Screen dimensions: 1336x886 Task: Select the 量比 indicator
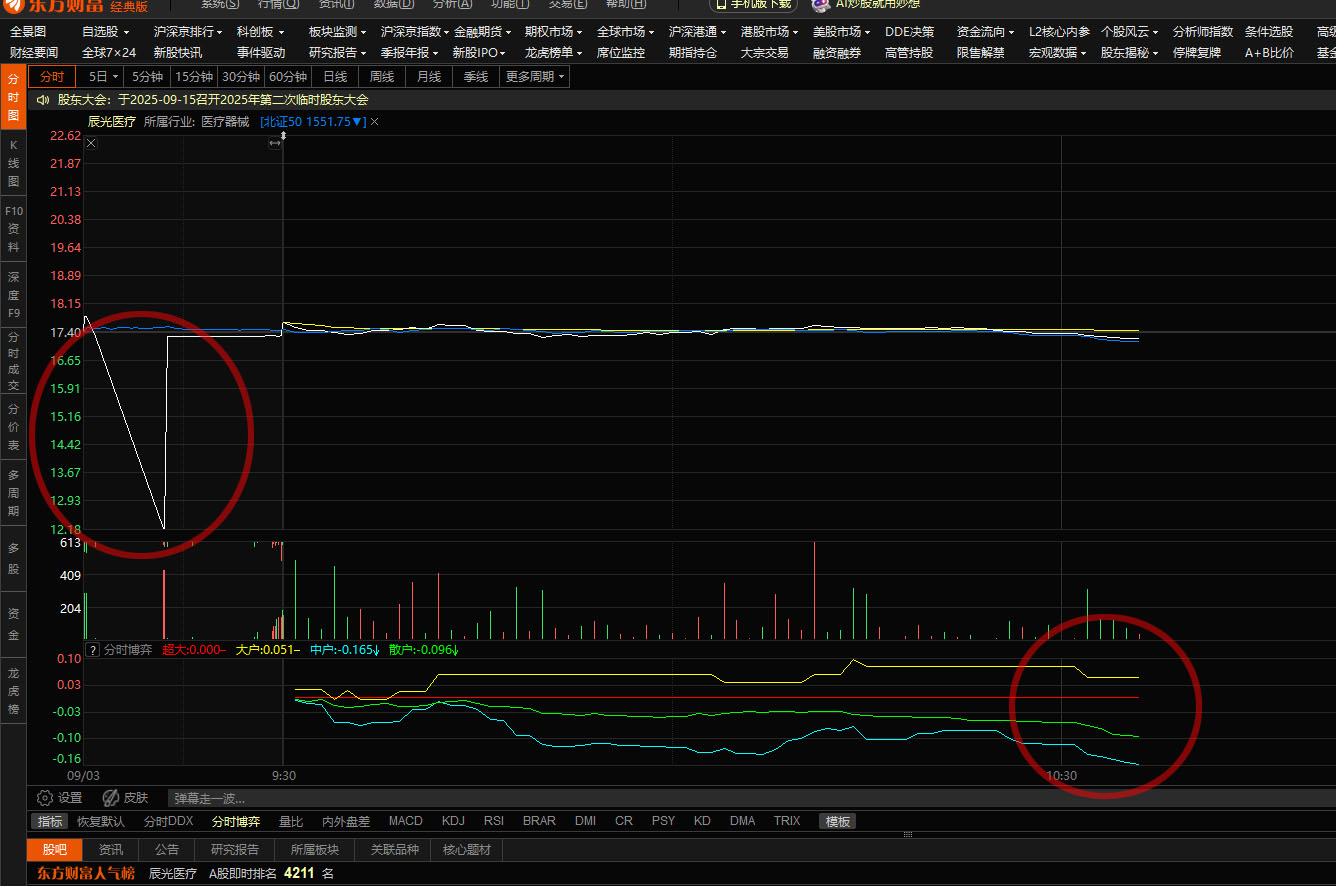pyautogui.click(x=291, y=821)
